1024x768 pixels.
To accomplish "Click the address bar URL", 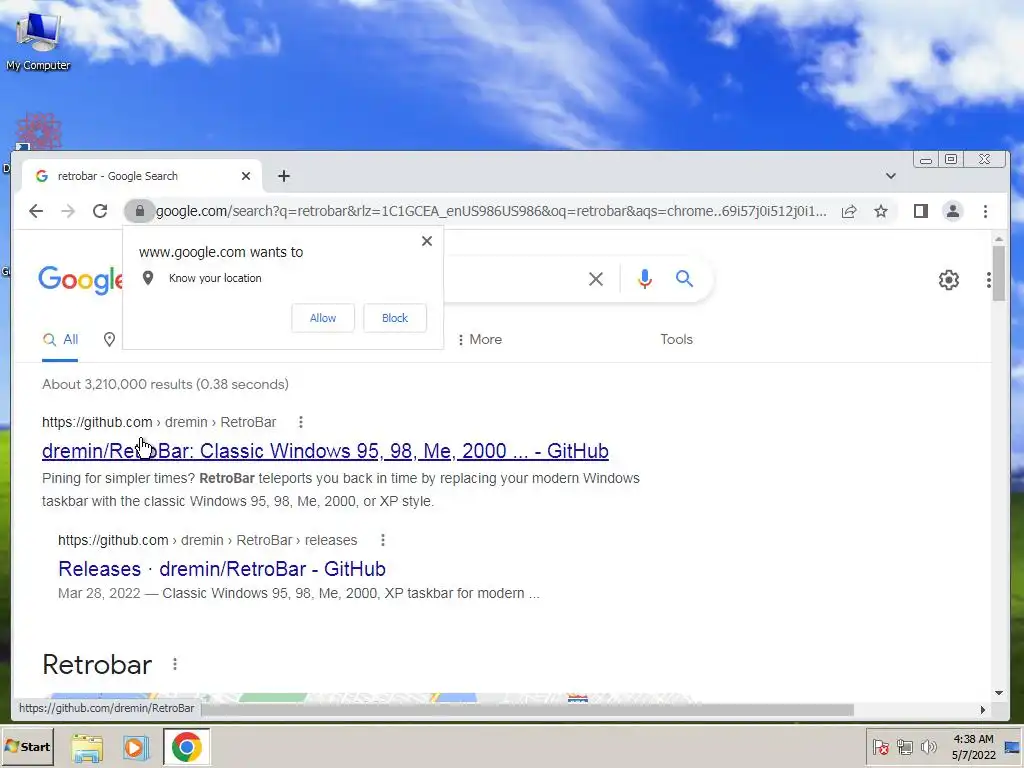I will [x=491, y=211].
